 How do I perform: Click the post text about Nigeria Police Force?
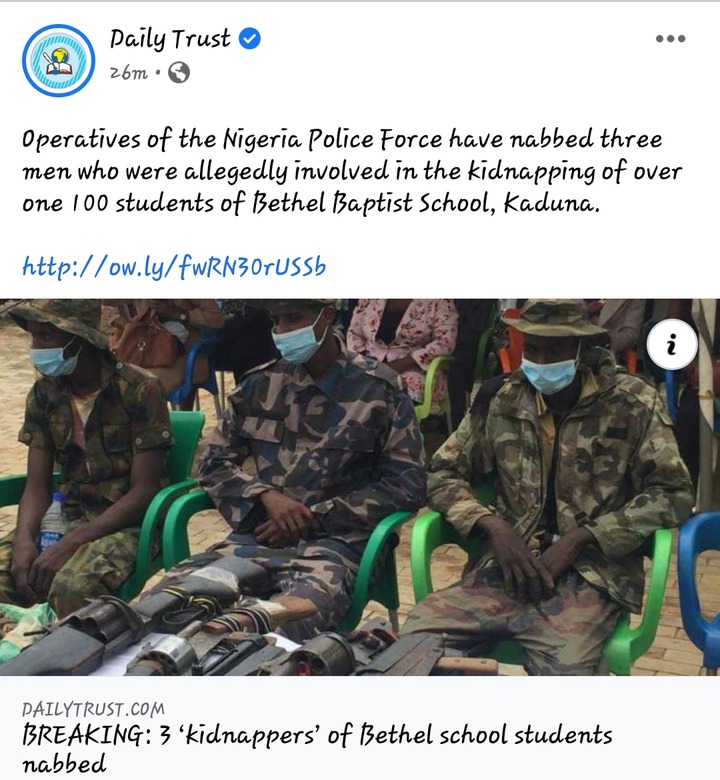[351, 171]
